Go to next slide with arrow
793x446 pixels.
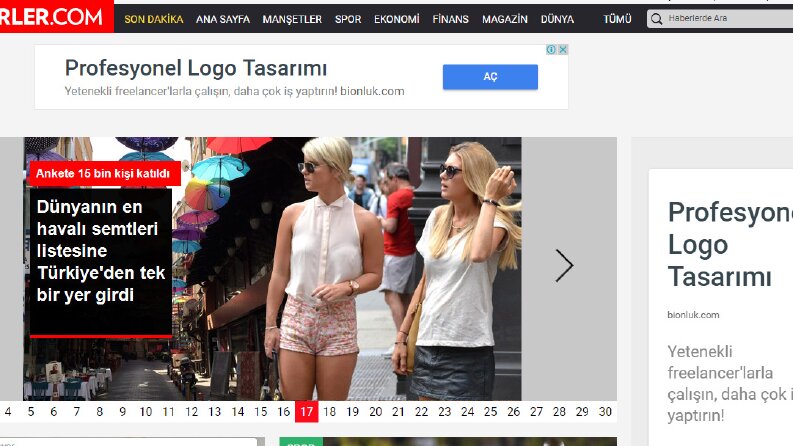tap(564, 265)
